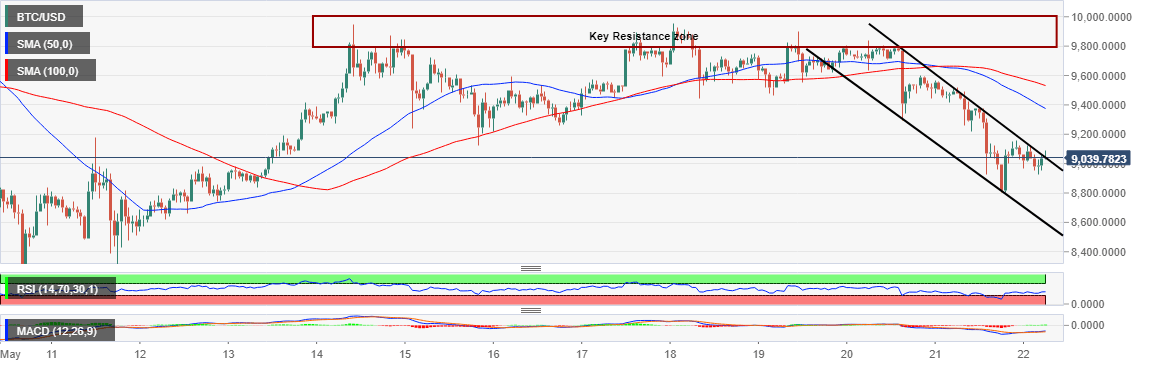
Task: Click date 21 on the time axis
Action: tap(935, 354)
